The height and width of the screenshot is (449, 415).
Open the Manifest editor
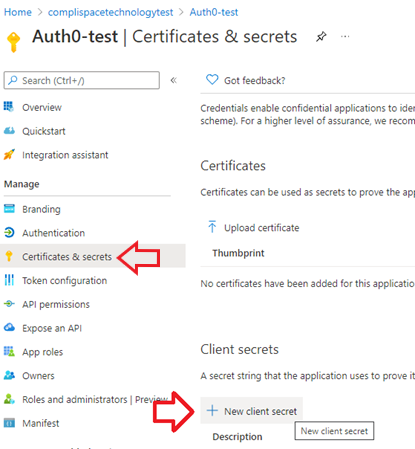pyautogui.click(x=40, y=423)
